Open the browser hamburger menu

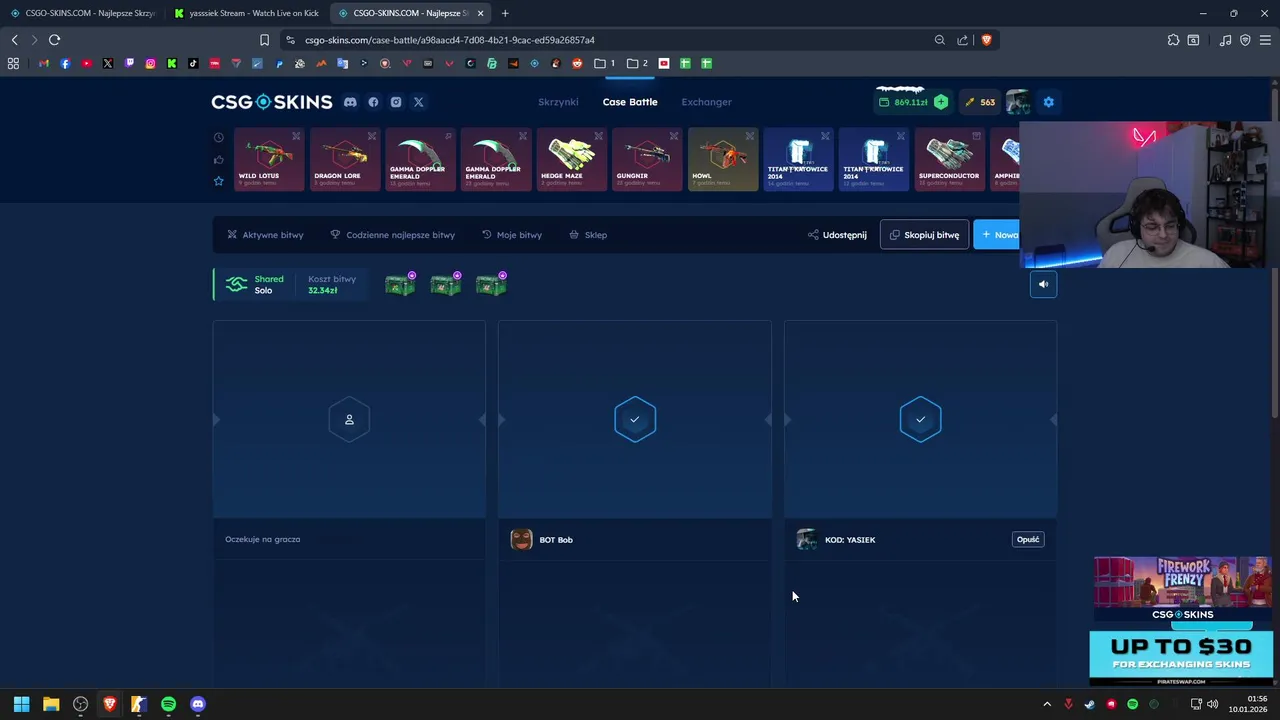tap(1265, 40)
